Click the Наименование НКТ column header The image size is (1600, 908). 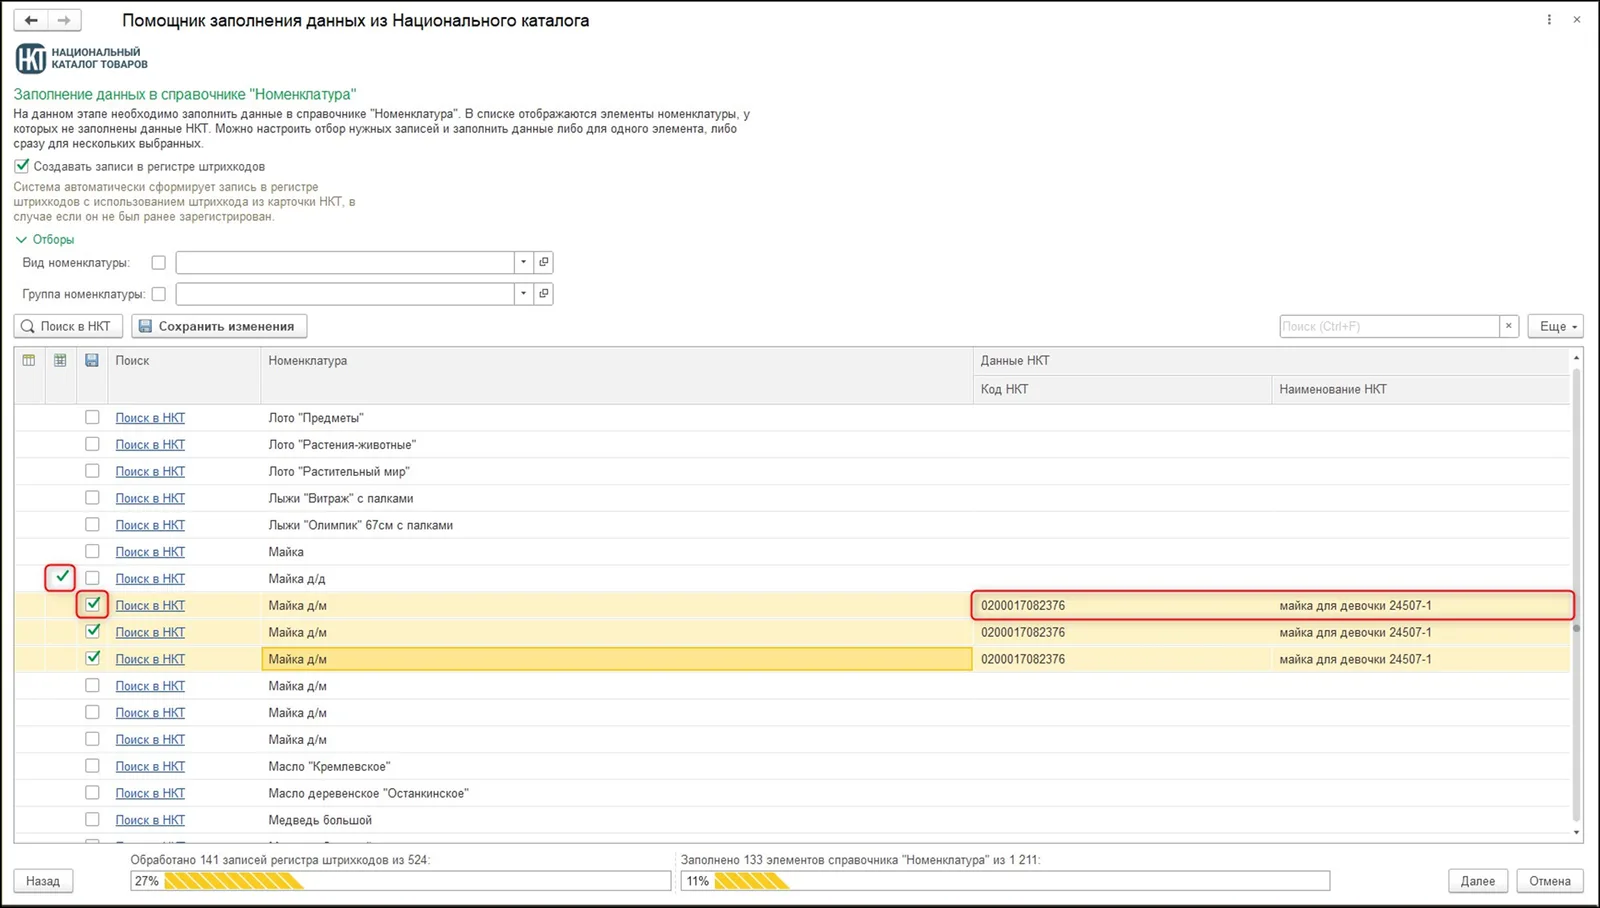(x=1421, y=389)
